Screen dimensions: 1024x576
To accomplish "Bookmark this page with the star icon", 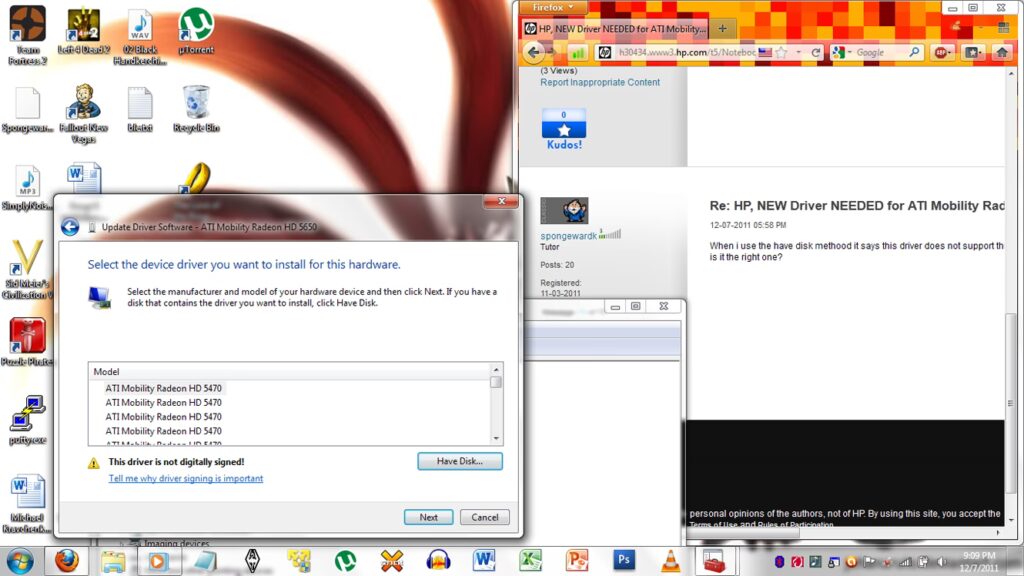I will coord(781,52).
